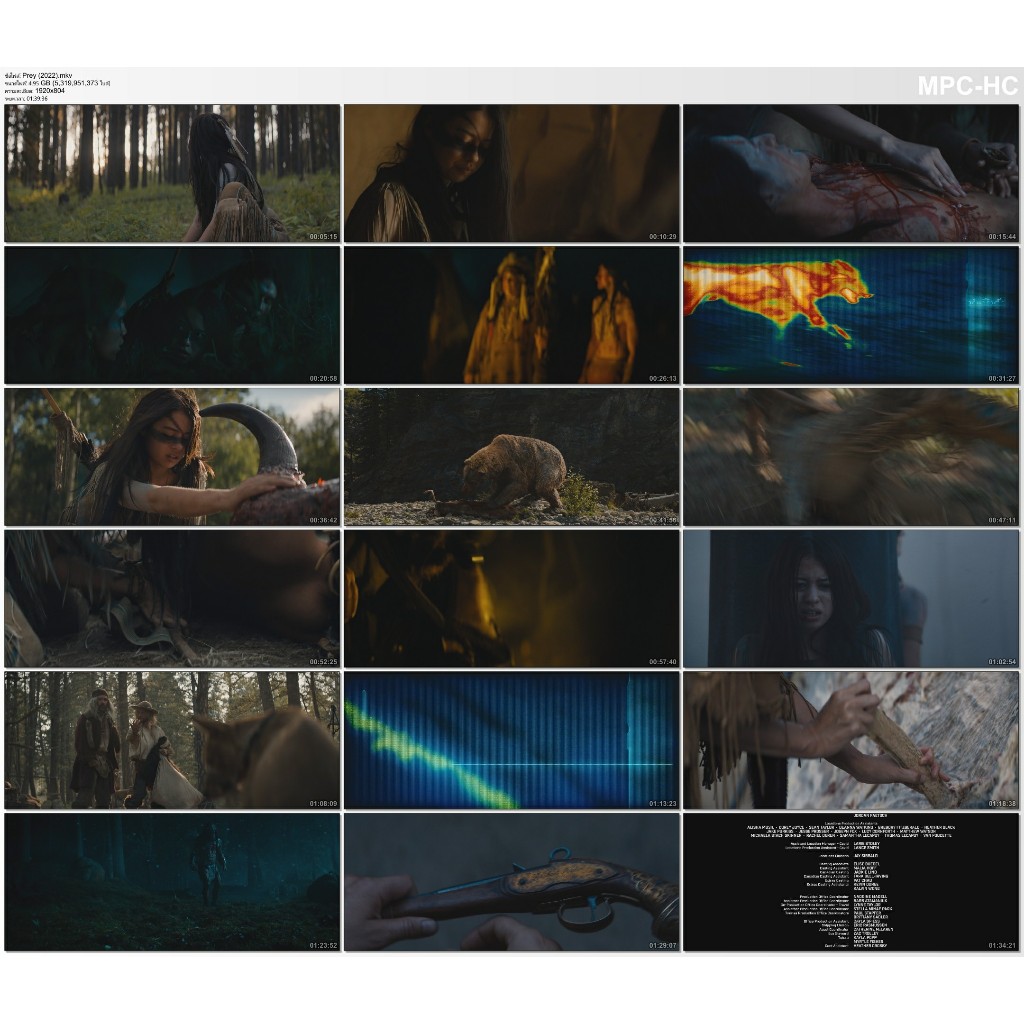Select the thermal vision animal thumbnail at 00:31:27
The height and width of the screenshot is (1024, 1024).
tap(850, 315)
